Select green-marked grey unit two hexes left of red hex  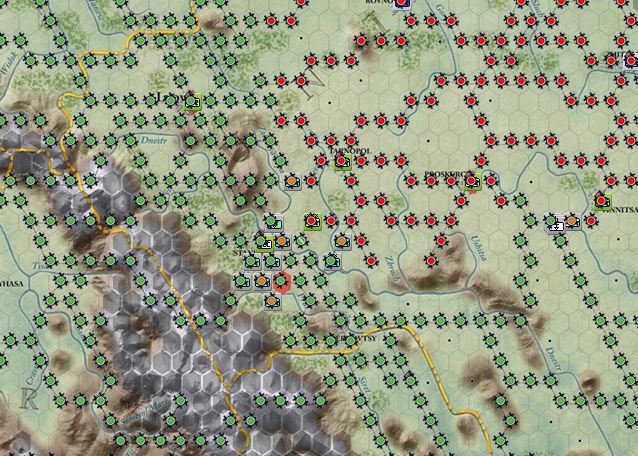pyautogui.click(x=243, y=281)
